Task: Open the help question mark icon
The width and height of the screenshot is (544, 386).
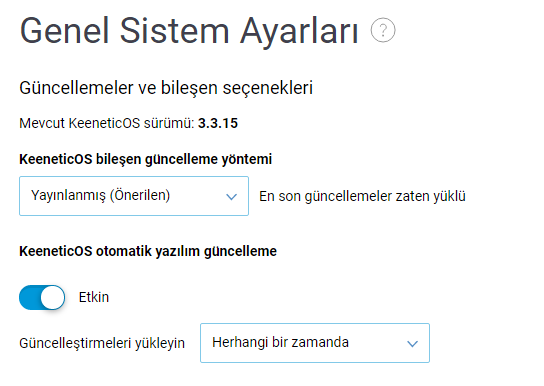Action: pos(383,31)
